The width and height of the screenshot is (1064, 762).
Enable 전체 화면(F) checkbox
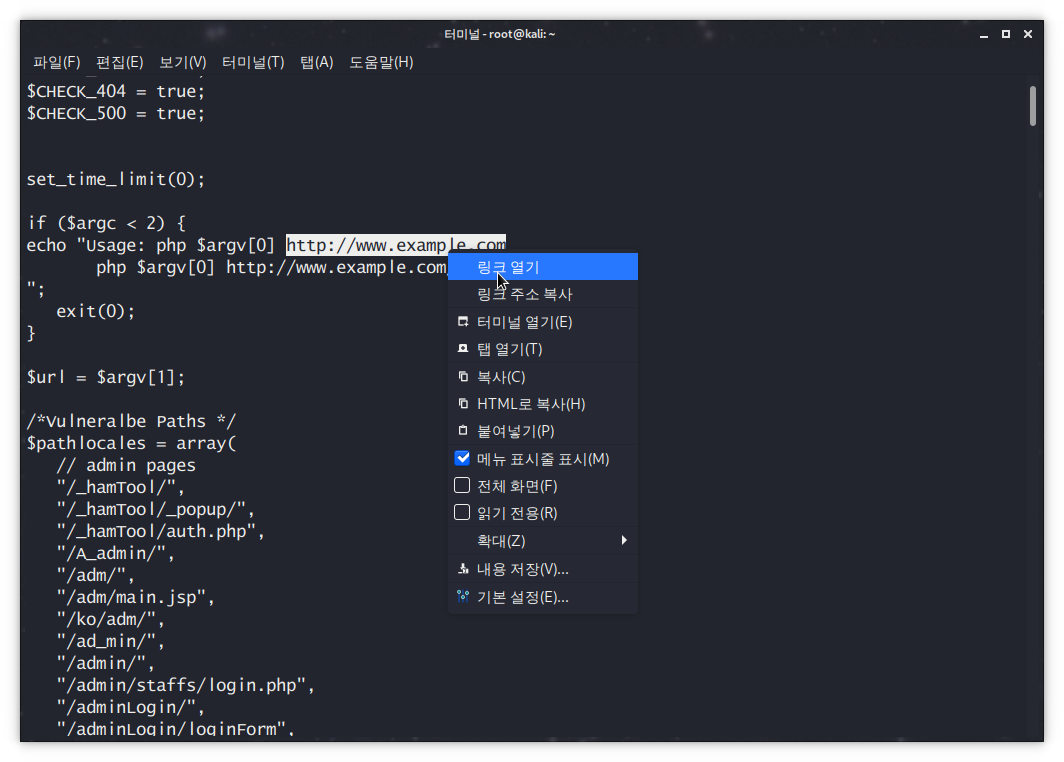coord(462,486)
